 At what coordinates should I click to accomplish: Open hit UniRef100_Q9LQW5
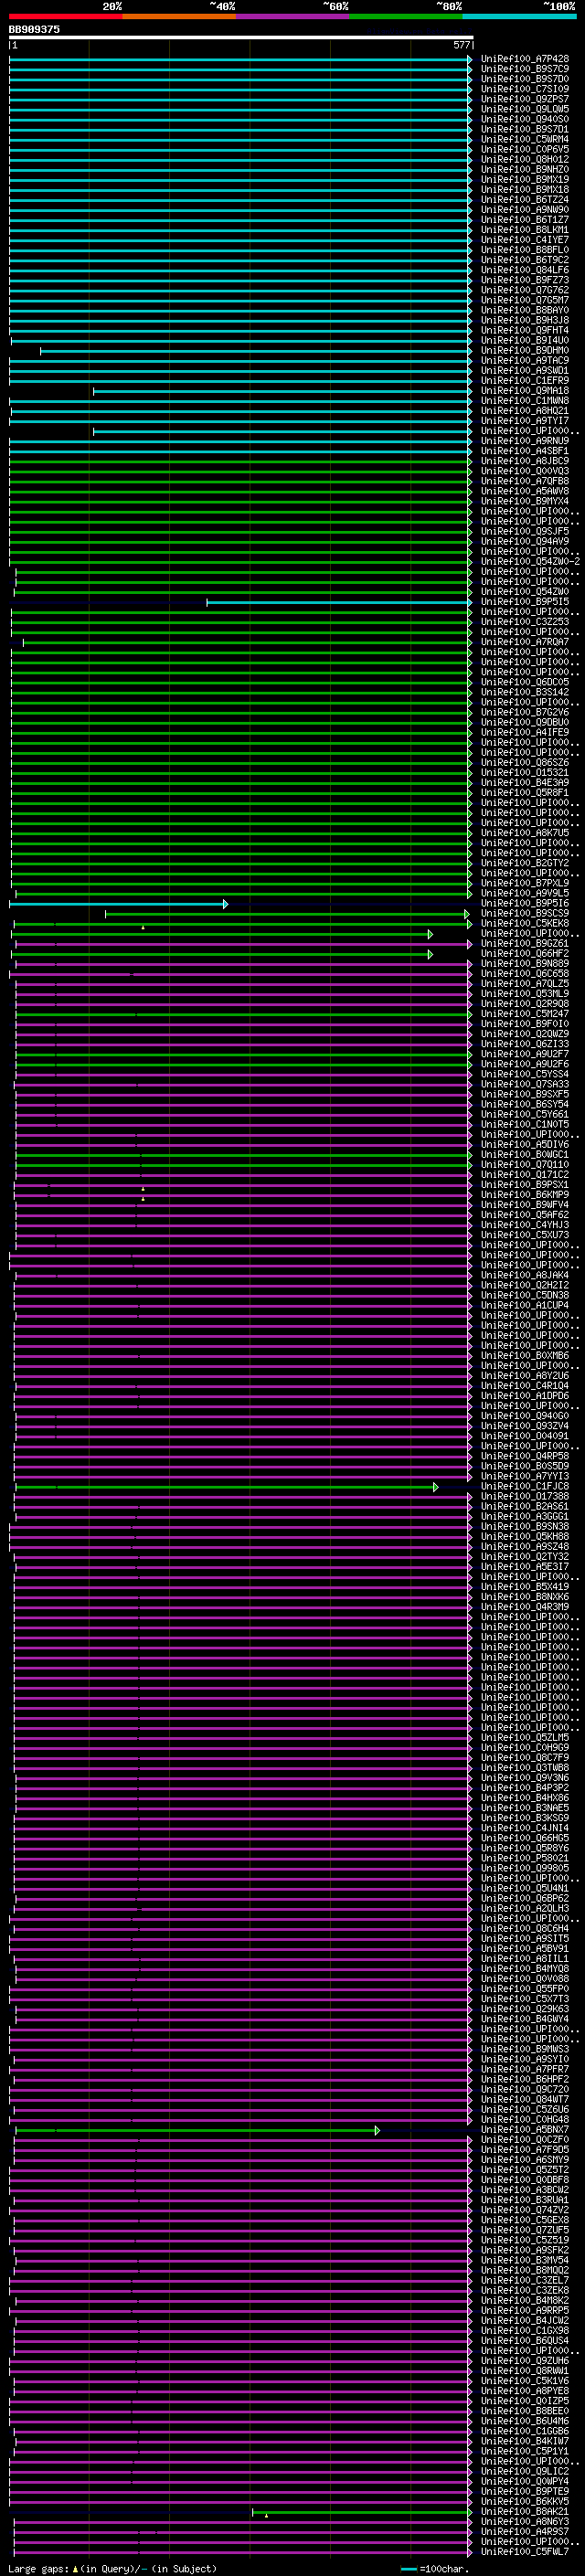click(x=525, y=109)
